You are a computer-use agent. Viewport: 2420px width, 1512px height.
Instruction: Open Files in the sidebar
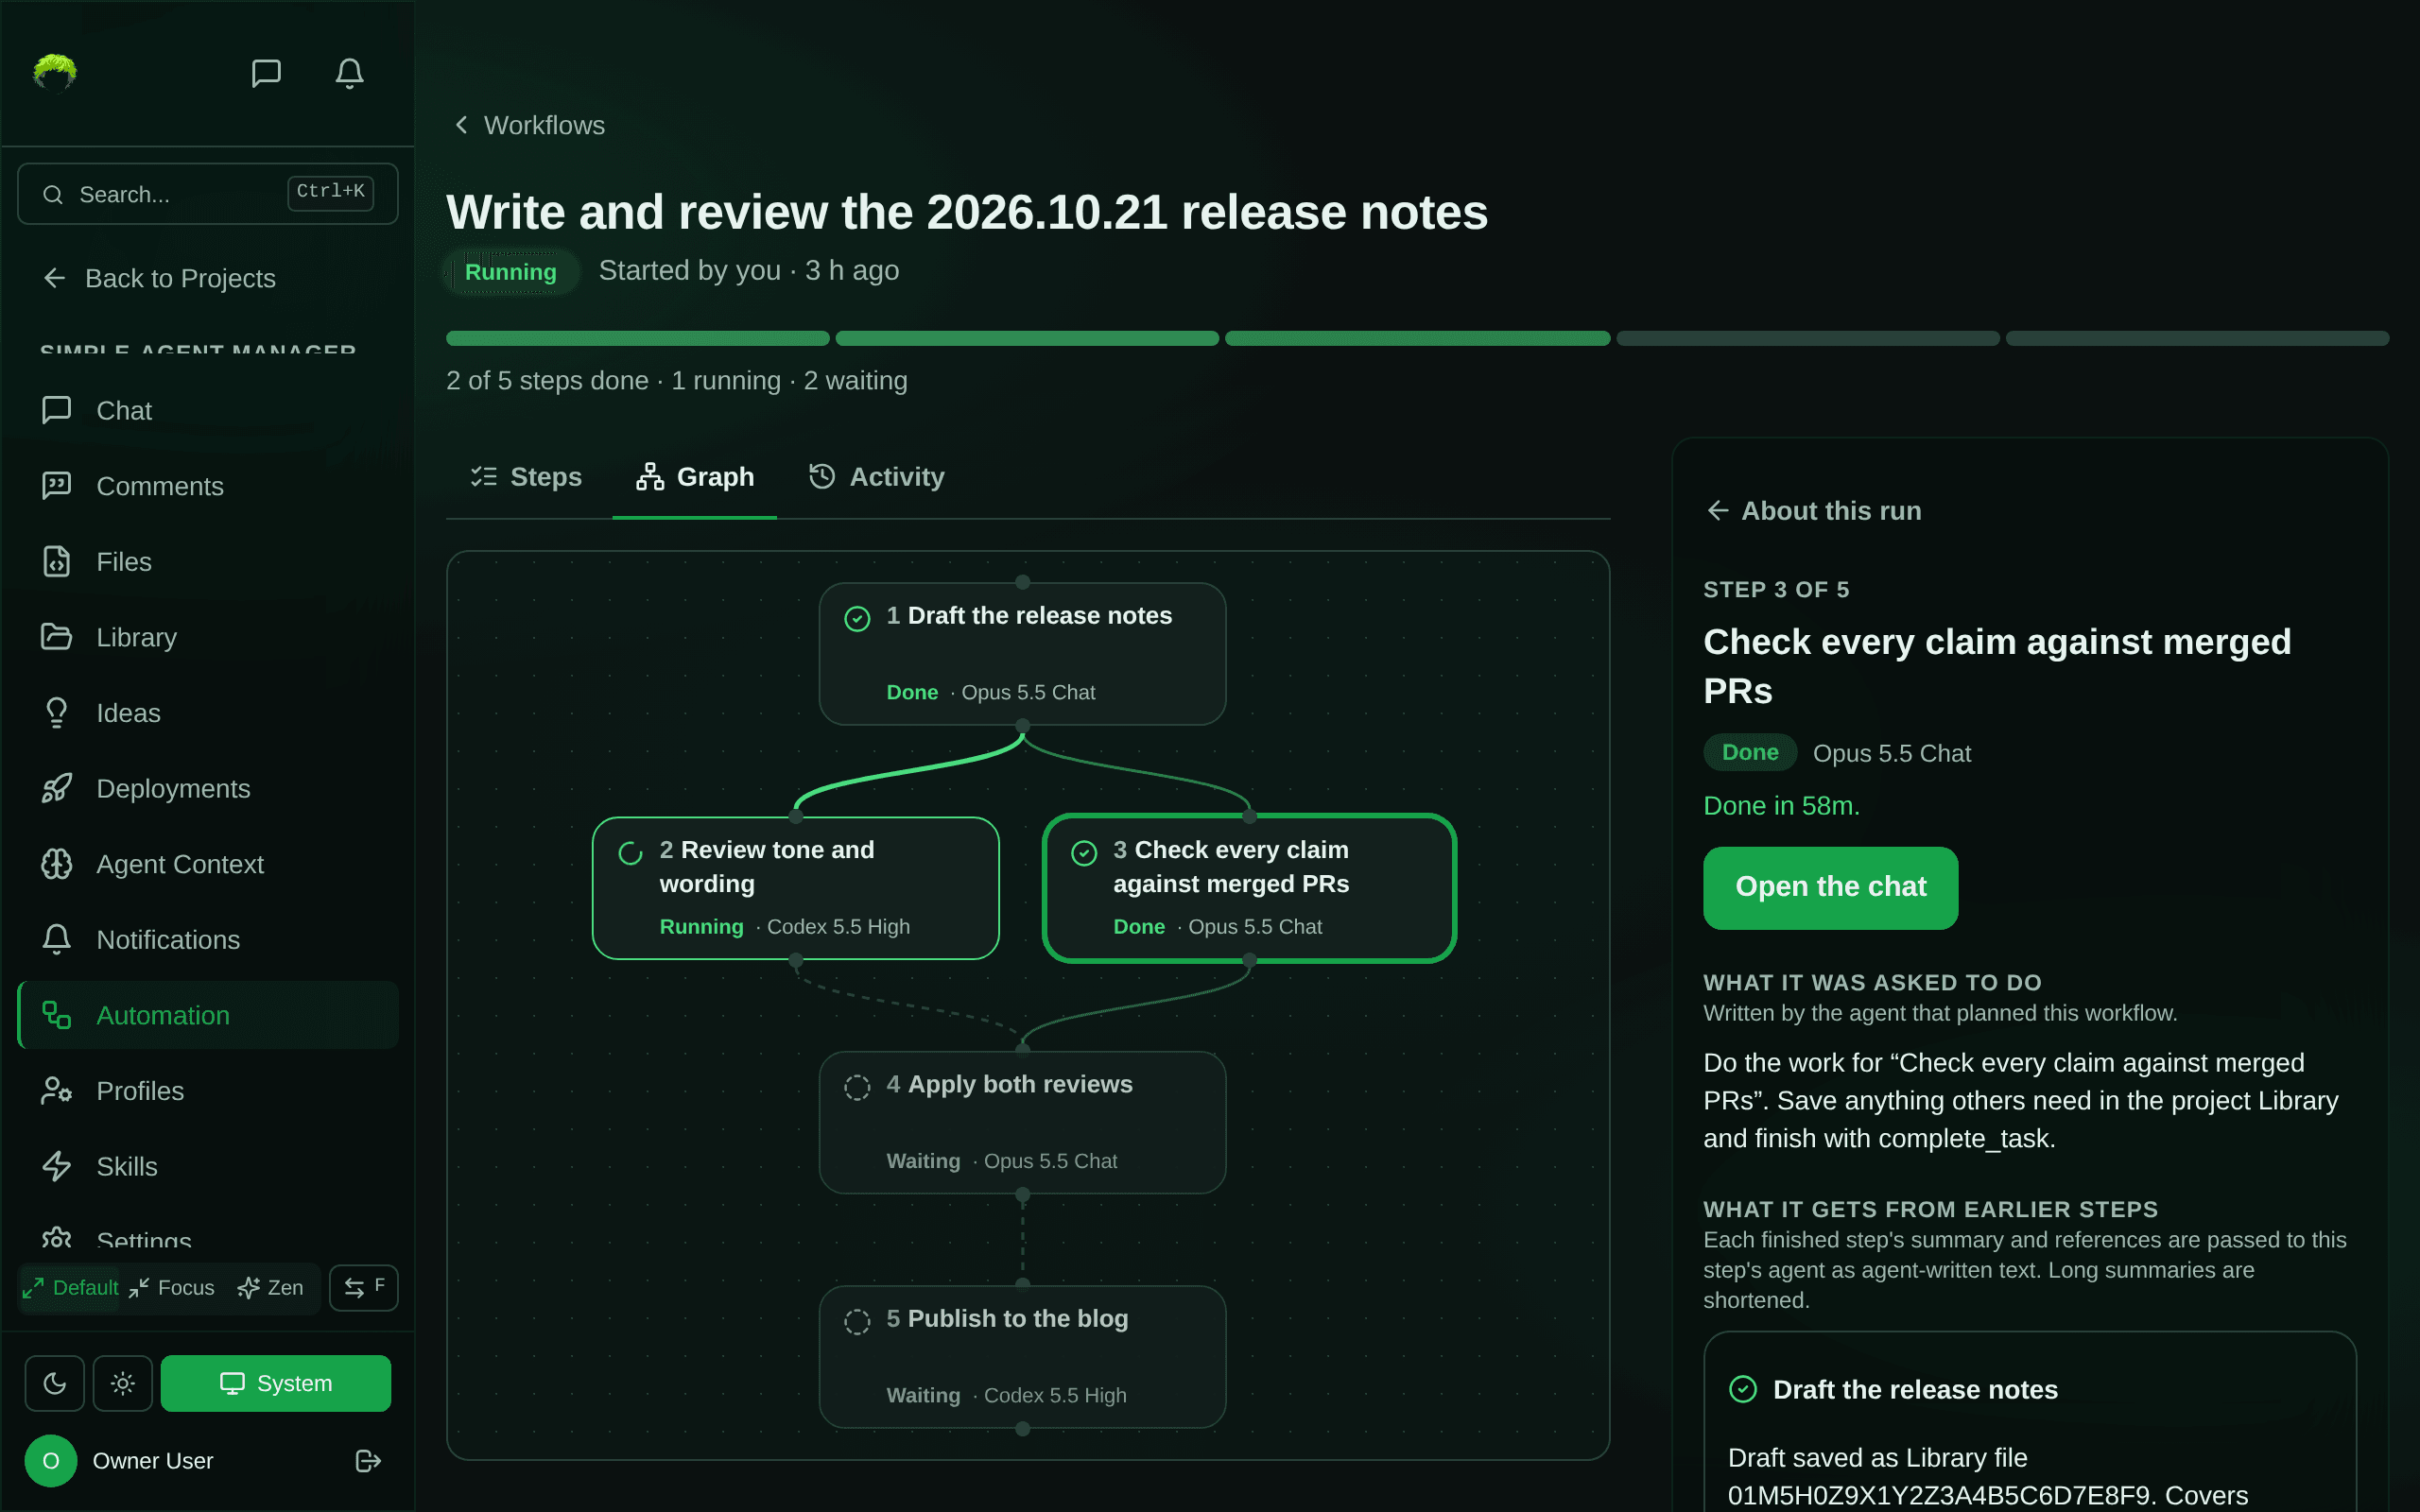tap(208, 561)
